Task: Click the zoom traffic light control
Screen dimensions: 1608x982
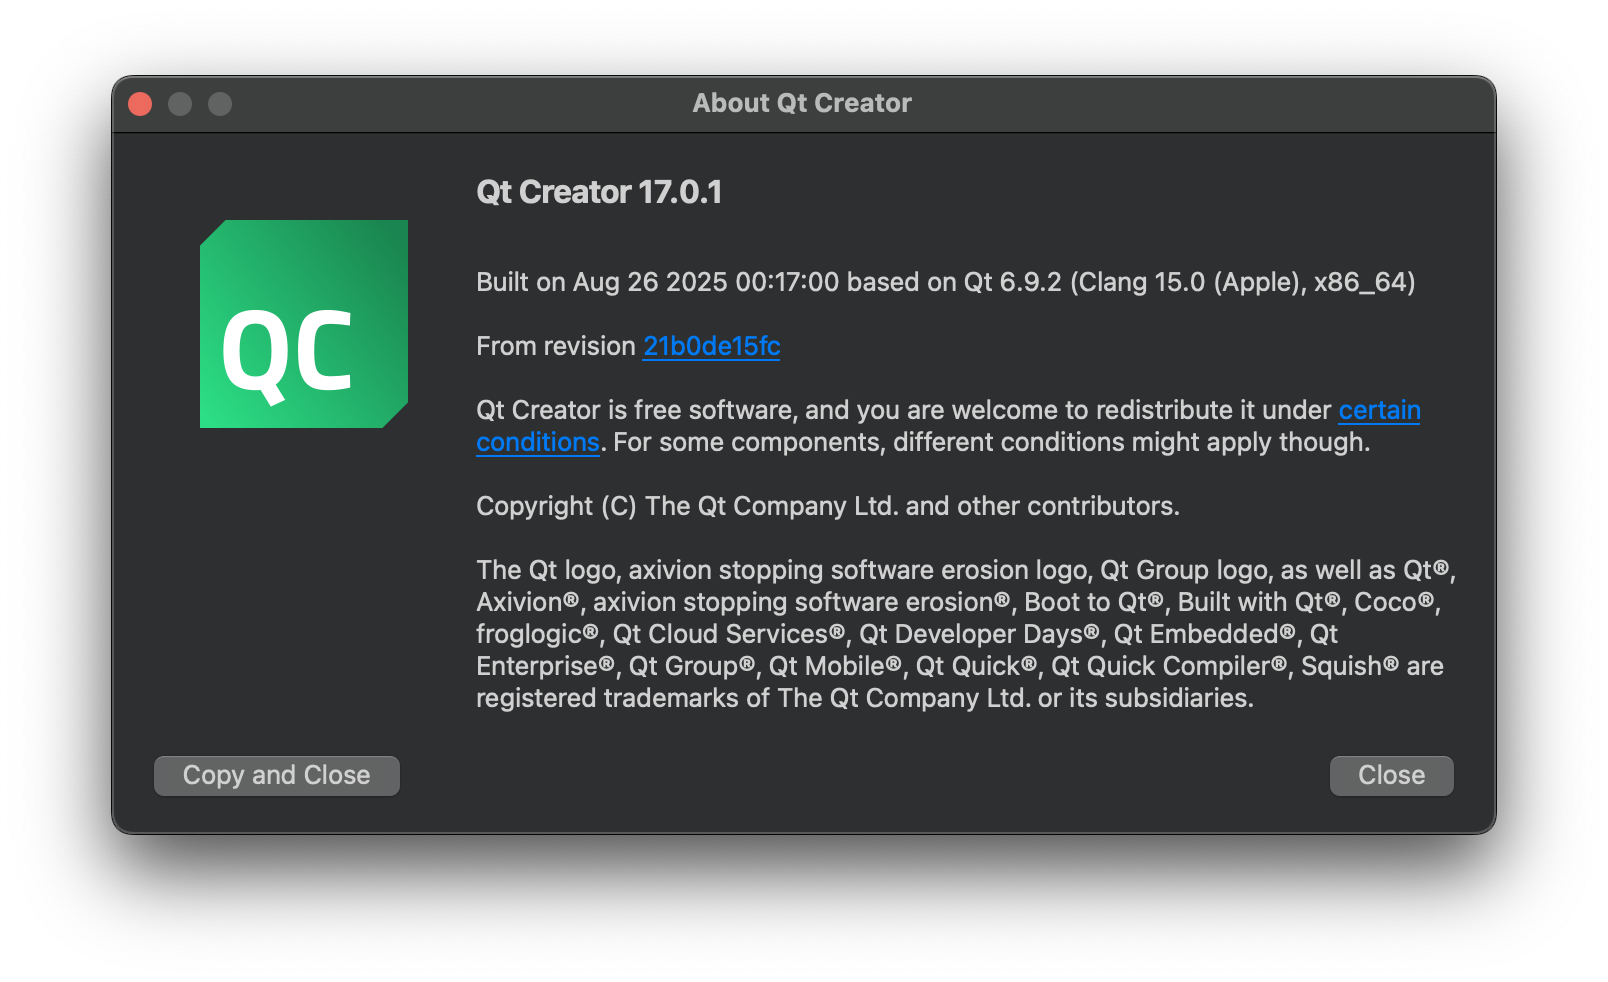Action: (x=220, y=103)
